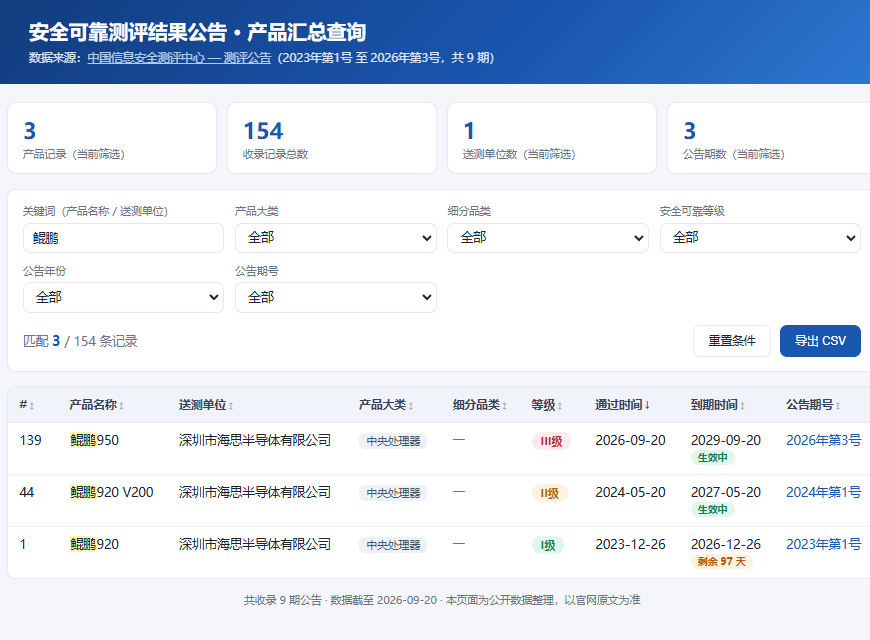Click the 中央处理器 tag in 鲲鹏920 V200 row

point(393,493)
